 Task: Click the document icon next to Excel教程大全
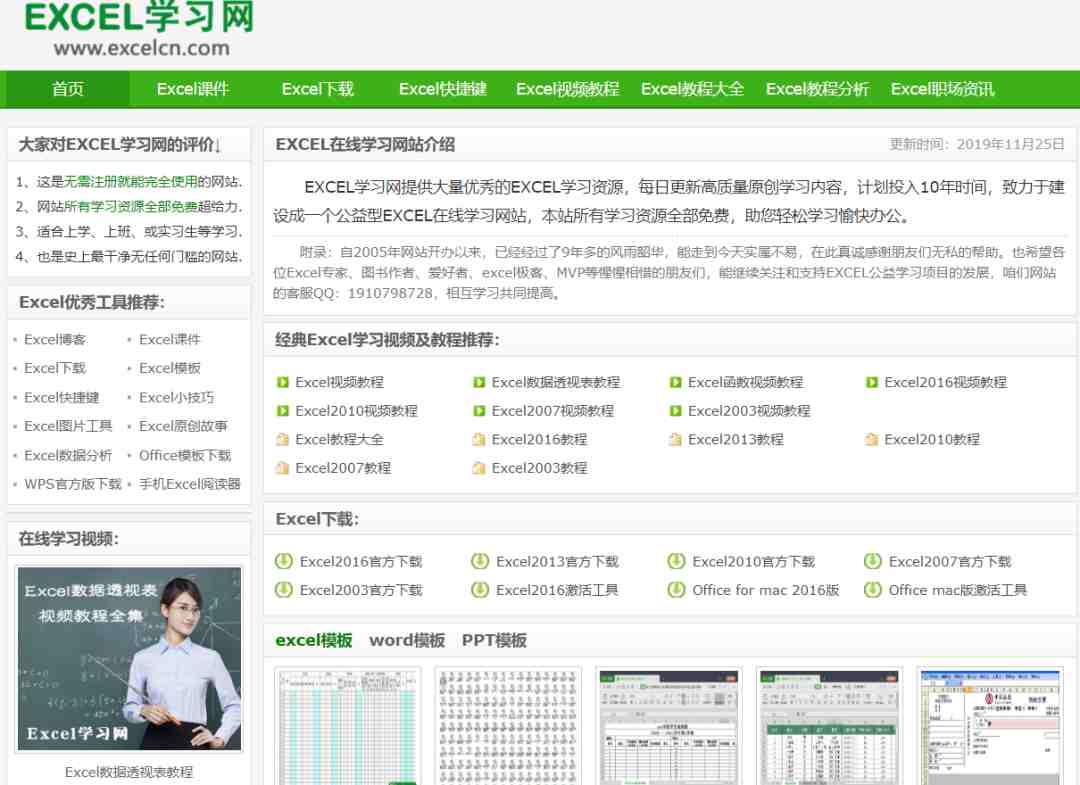coord(282,439)
